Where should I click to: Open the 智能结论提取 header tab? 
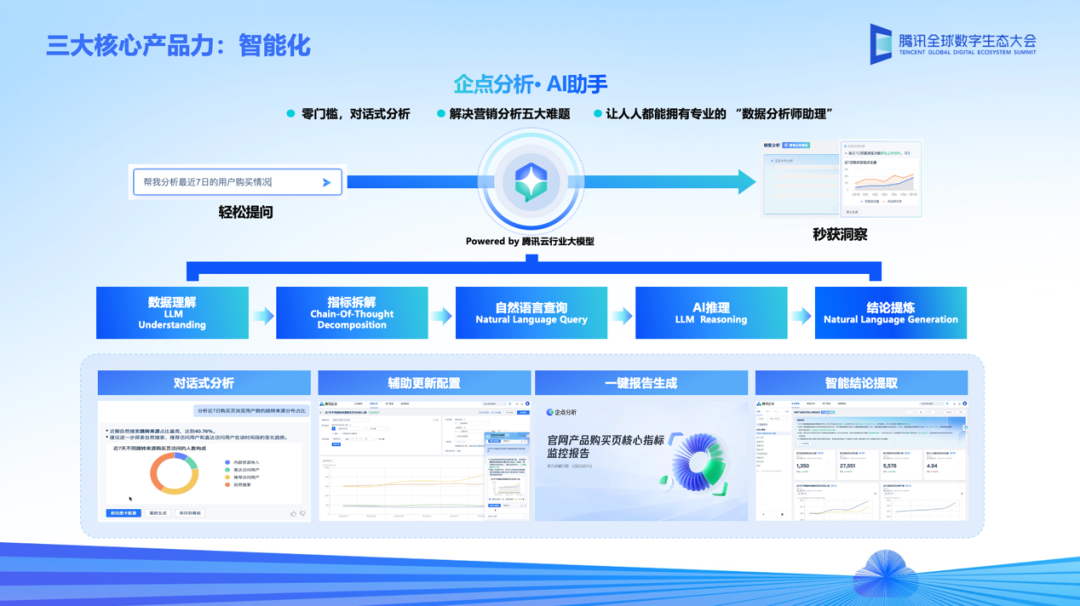tap(862, 383)
